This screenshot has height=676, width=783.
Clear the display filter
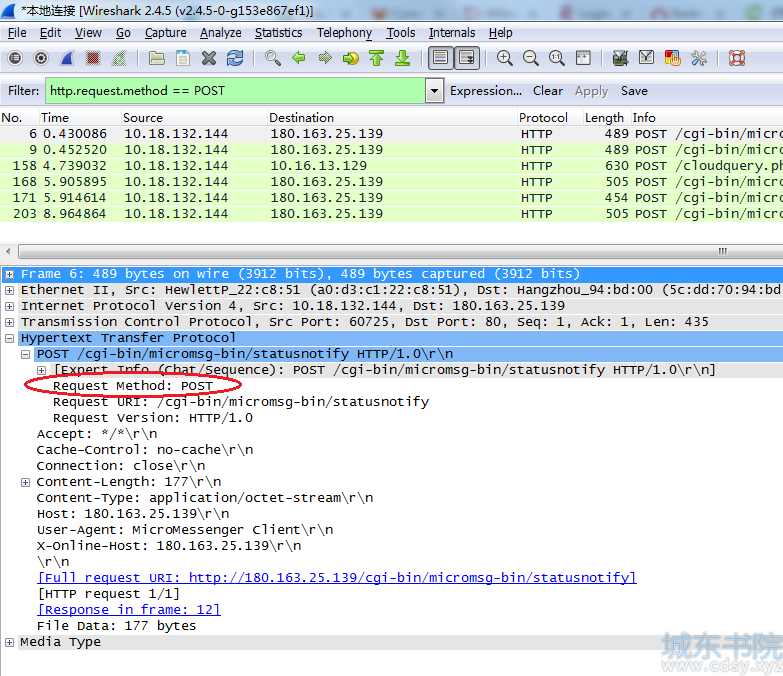(x=548, y=91)
